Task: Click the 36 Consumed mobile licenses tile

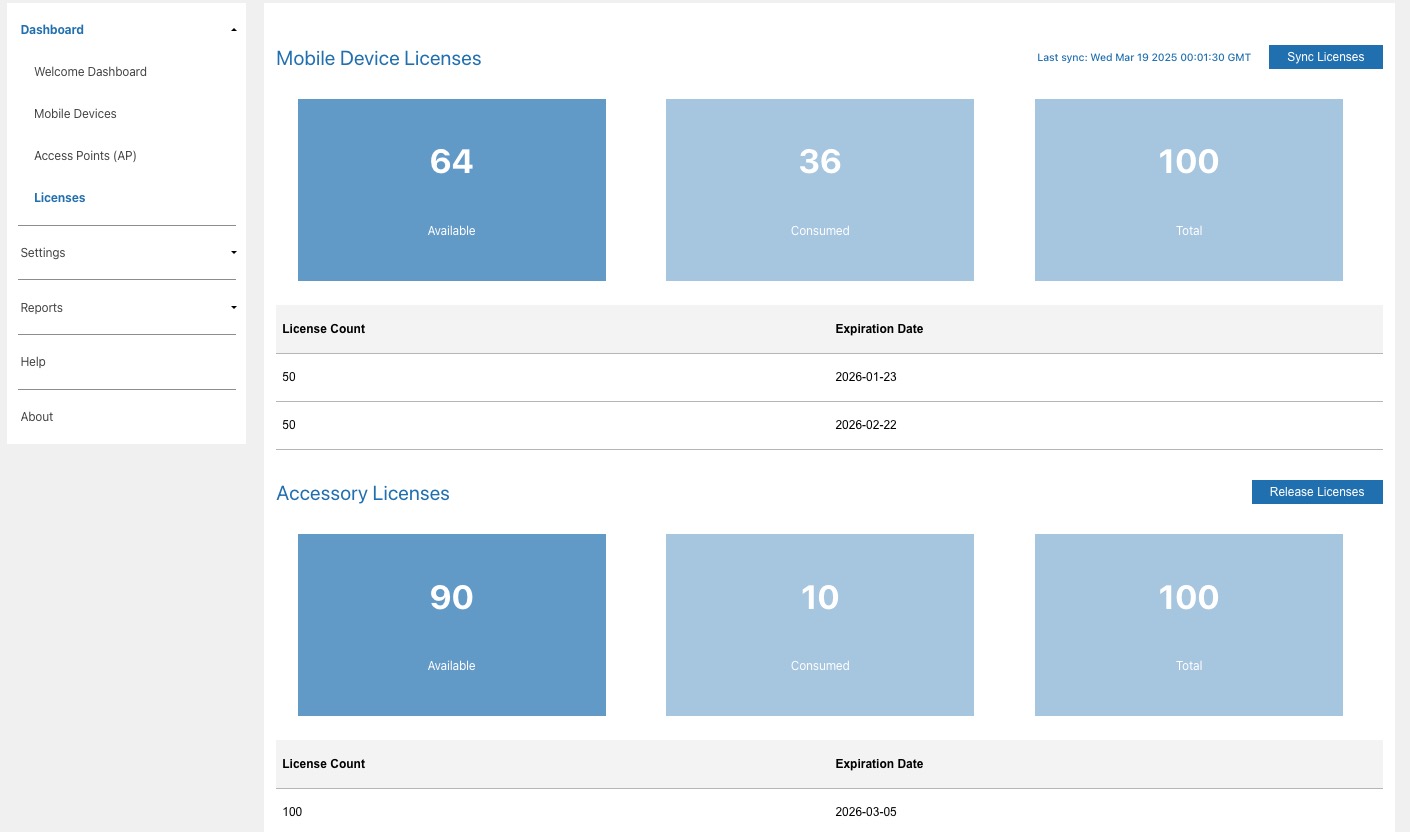Action: 819,190
